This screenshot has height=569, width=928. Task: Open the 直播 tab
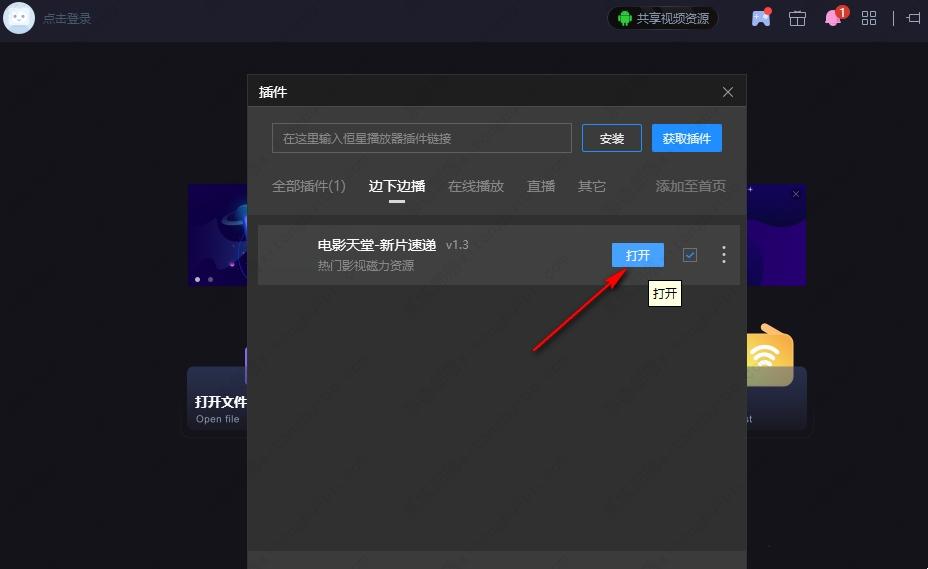click(541, 186)
